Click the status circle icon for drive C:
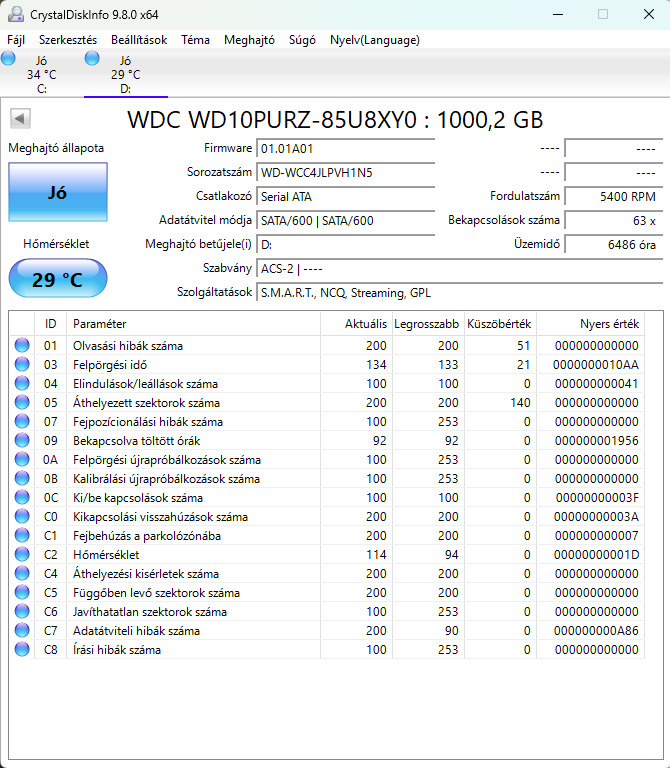The height and width of the screenshot is (768, 670). (x=8, y=58)
